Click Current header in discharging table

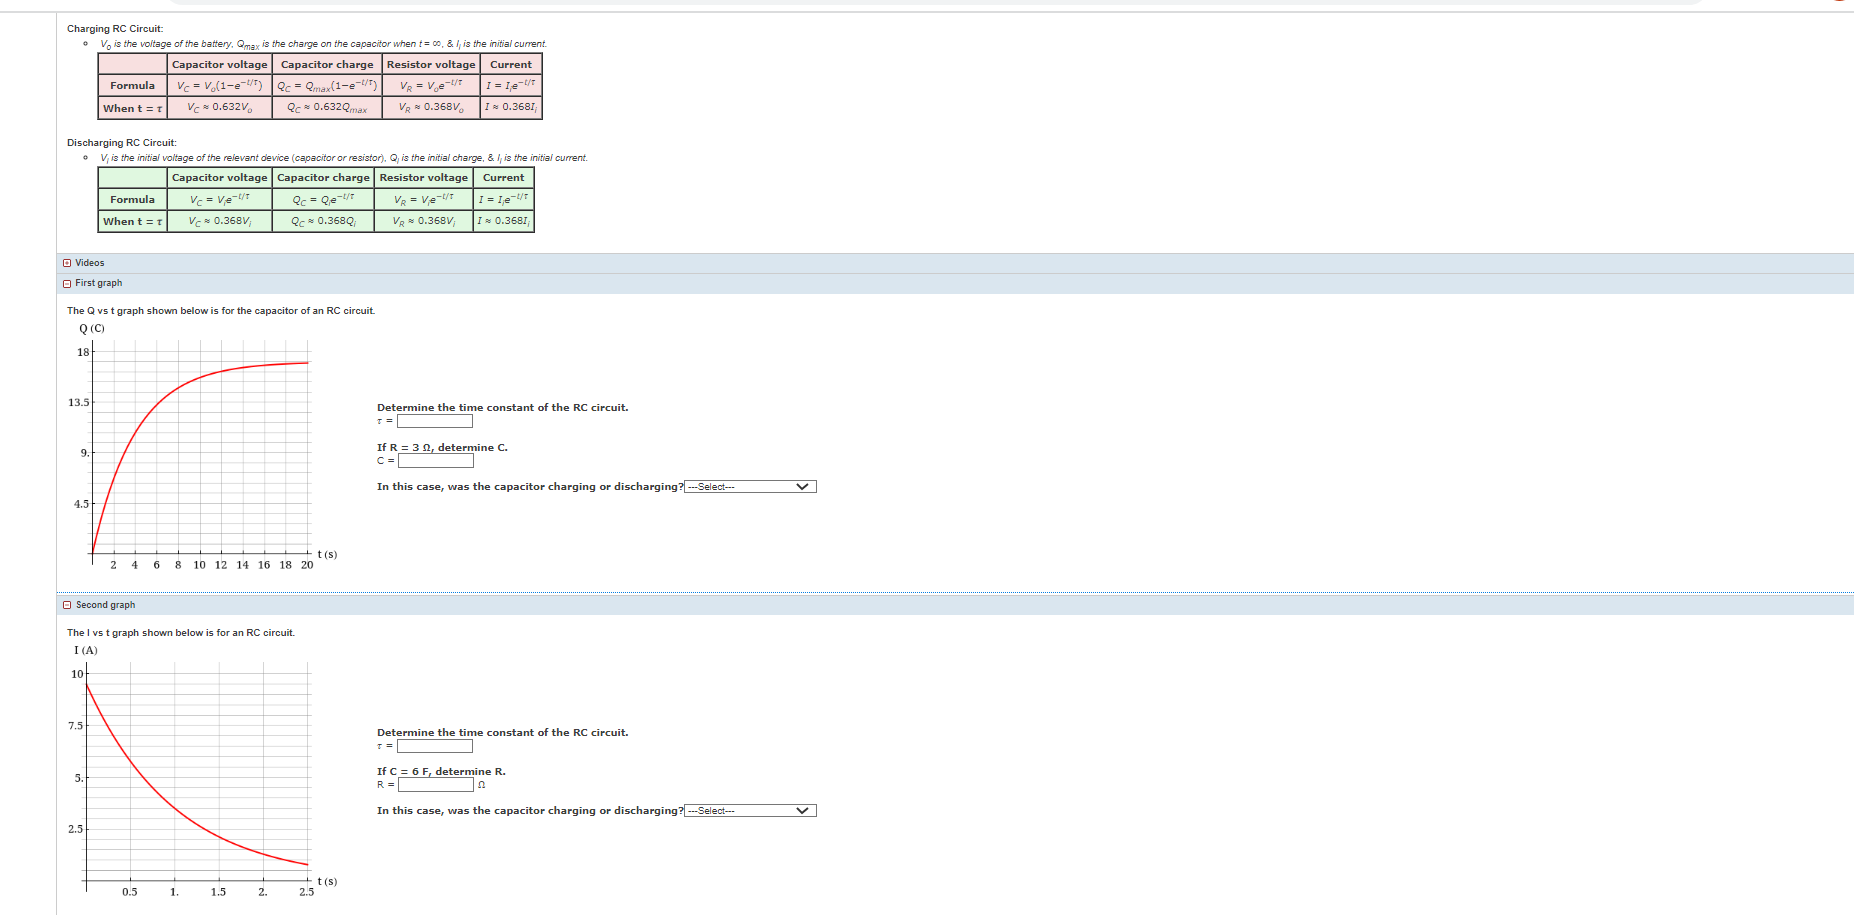(x=504, y=177)
